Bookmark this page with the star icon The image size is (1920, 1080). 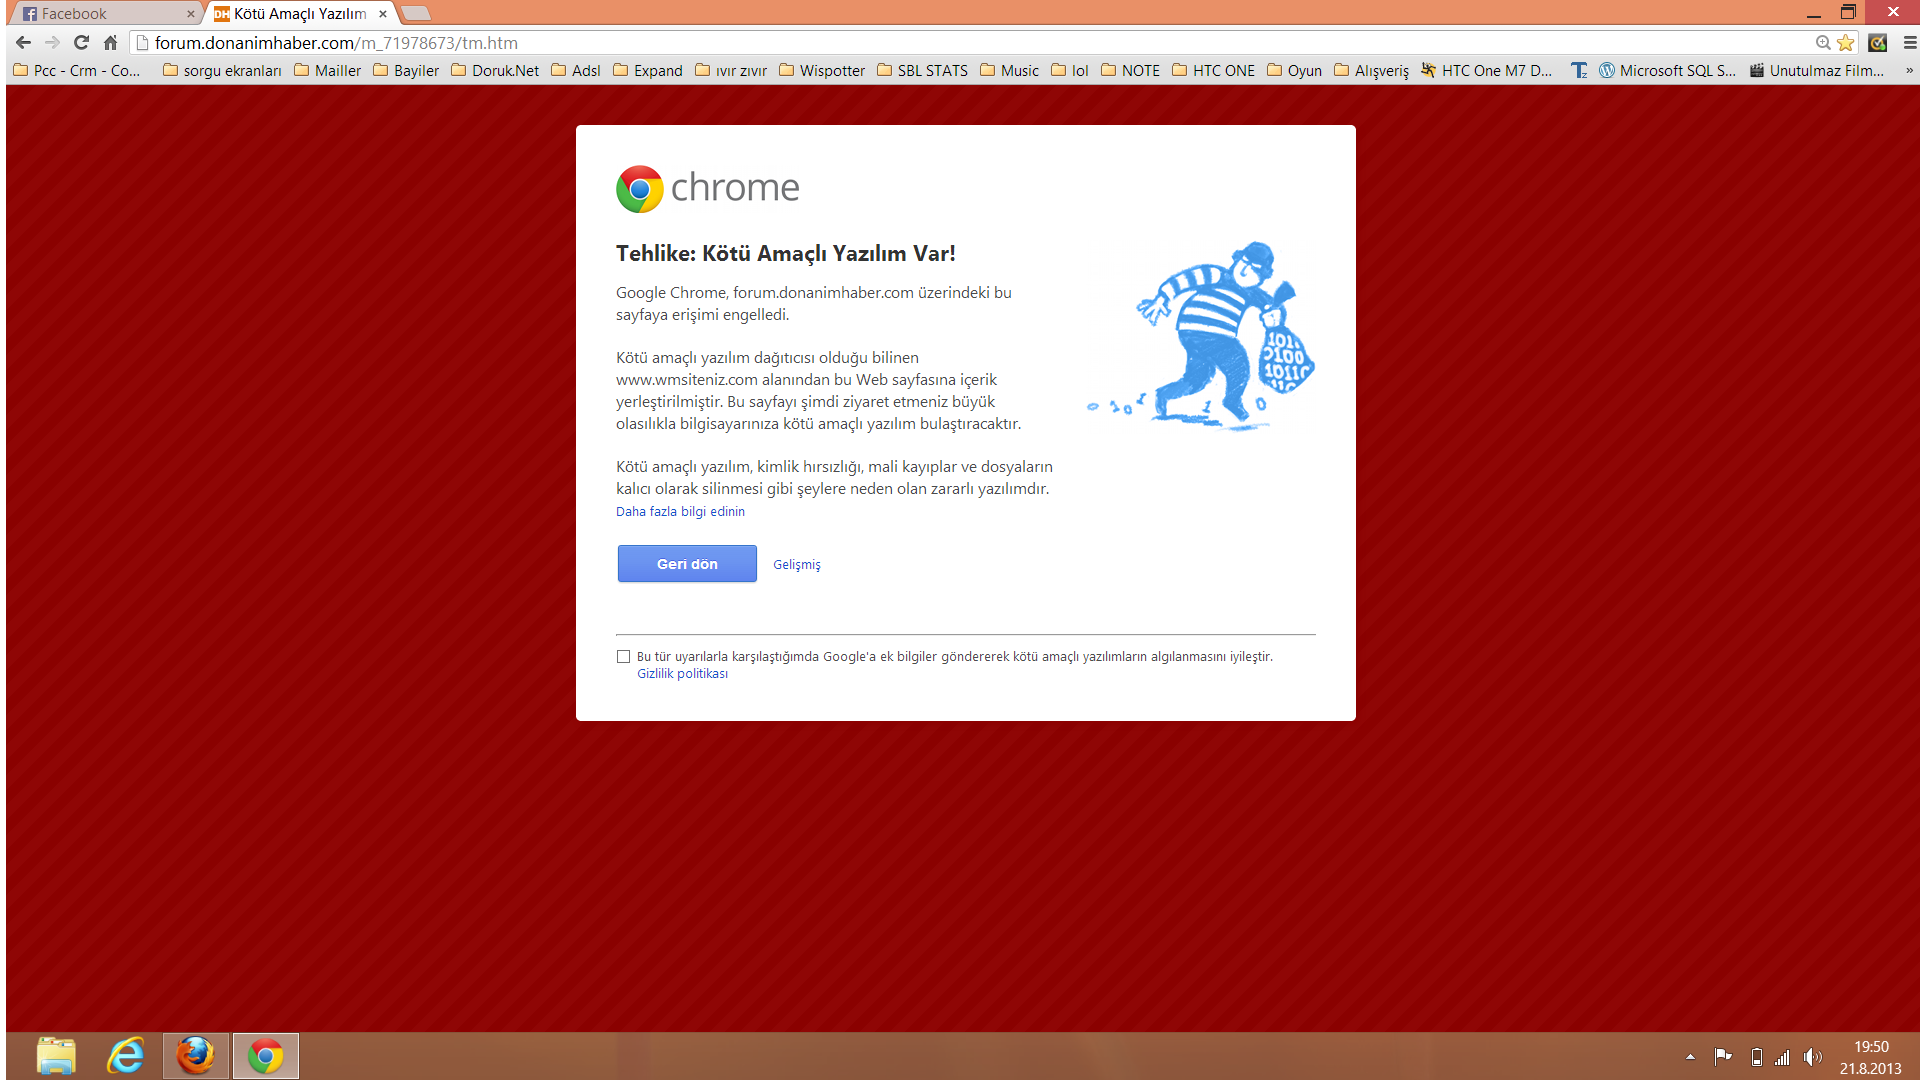(x=1846, y=43)
